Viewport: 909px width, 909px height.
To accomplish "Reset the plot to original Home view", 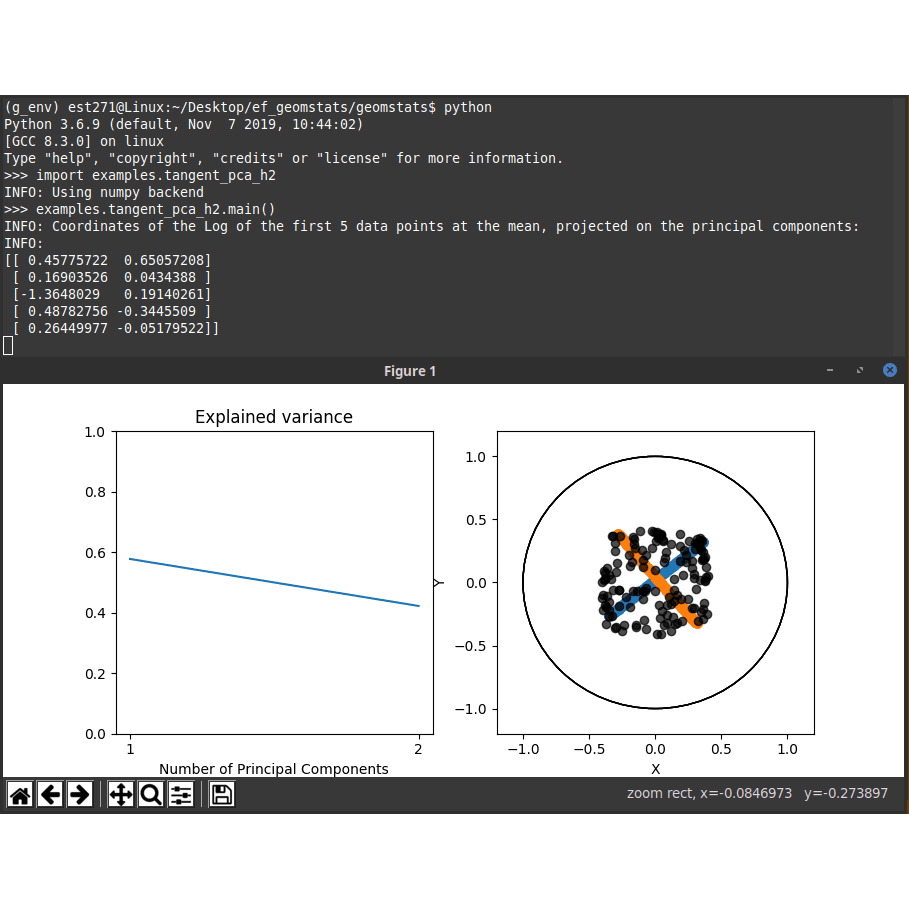I will point(20,795).
